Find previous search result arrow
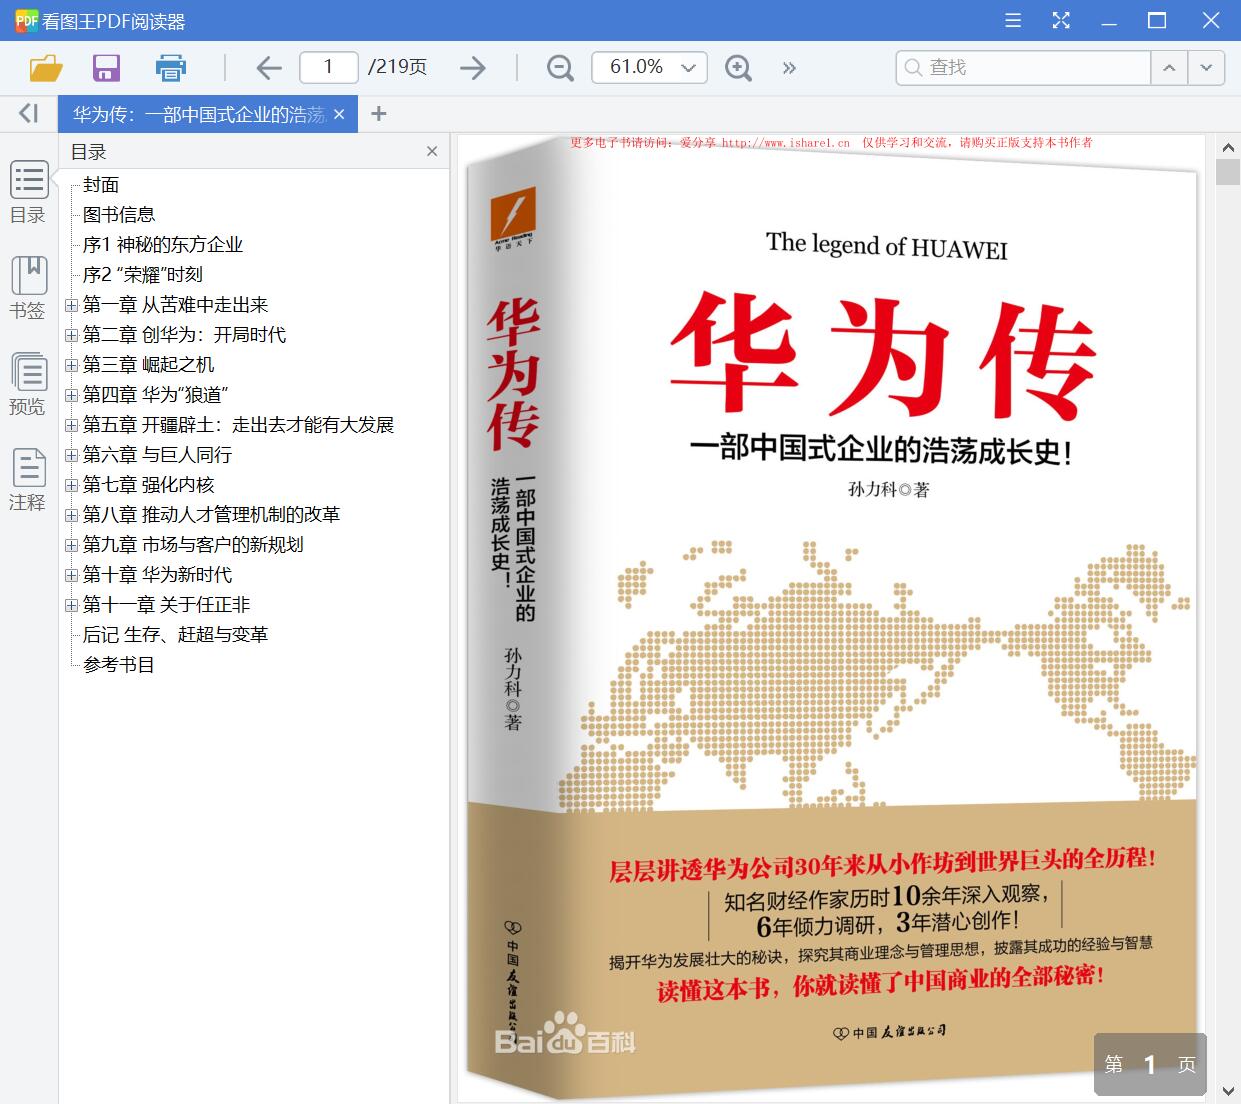1241x1104 pixels. (1168, 67)
